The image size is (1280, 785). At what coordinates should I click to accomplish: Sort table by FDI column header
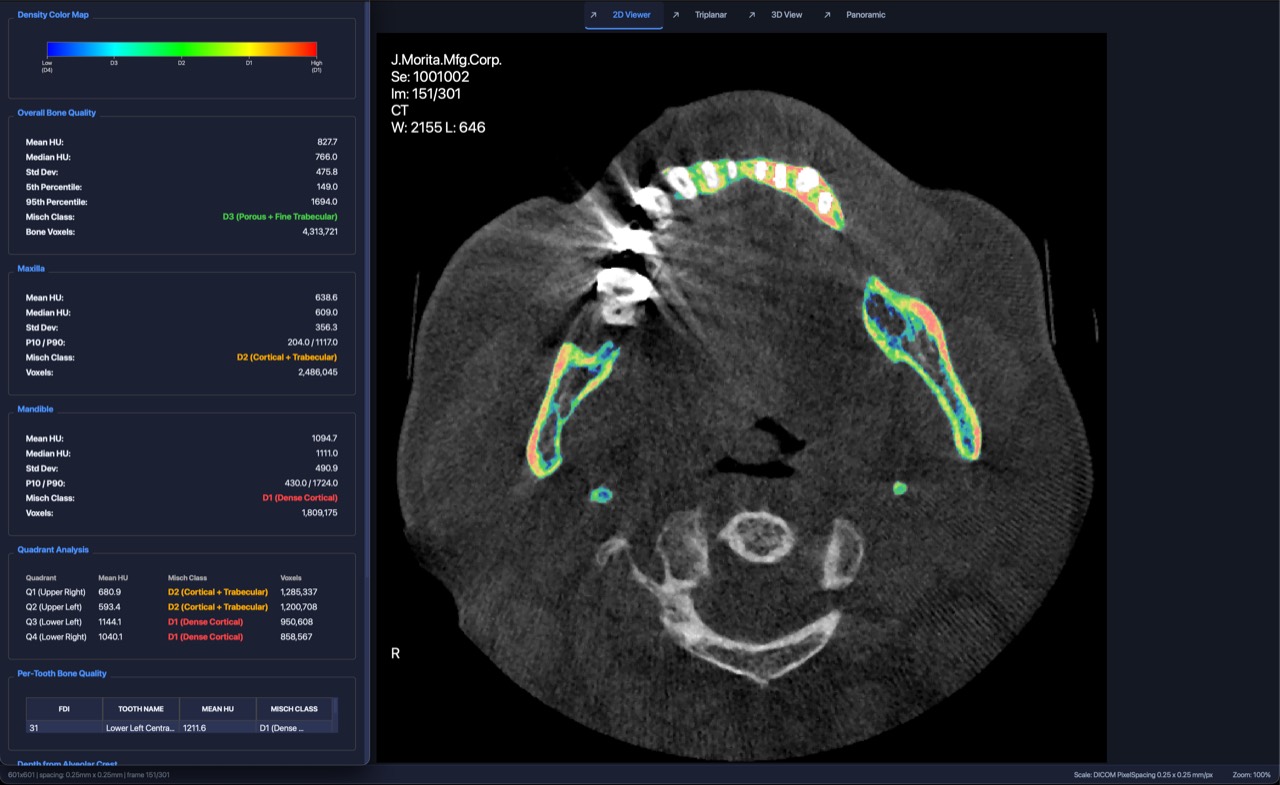[64, 709]
